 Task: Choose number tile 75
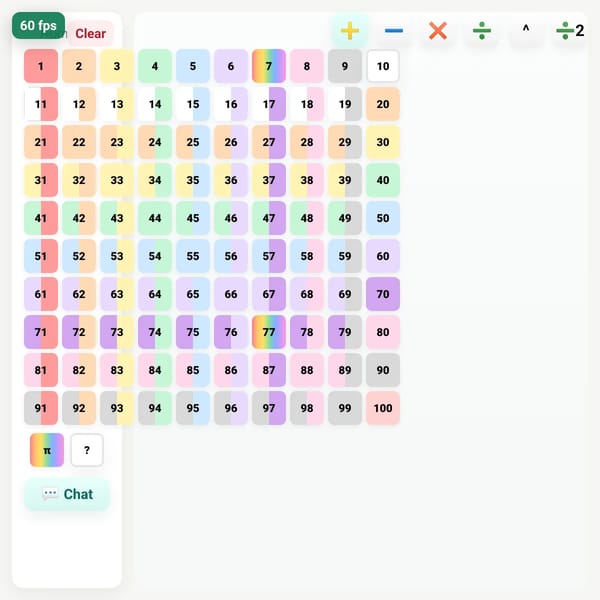(193, 332)
